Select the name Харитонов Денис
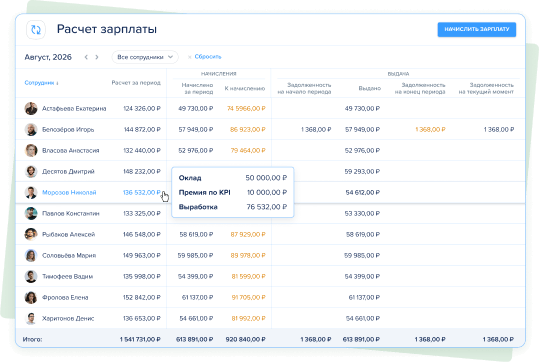The image size is (540, 362). tap(68, 319)
